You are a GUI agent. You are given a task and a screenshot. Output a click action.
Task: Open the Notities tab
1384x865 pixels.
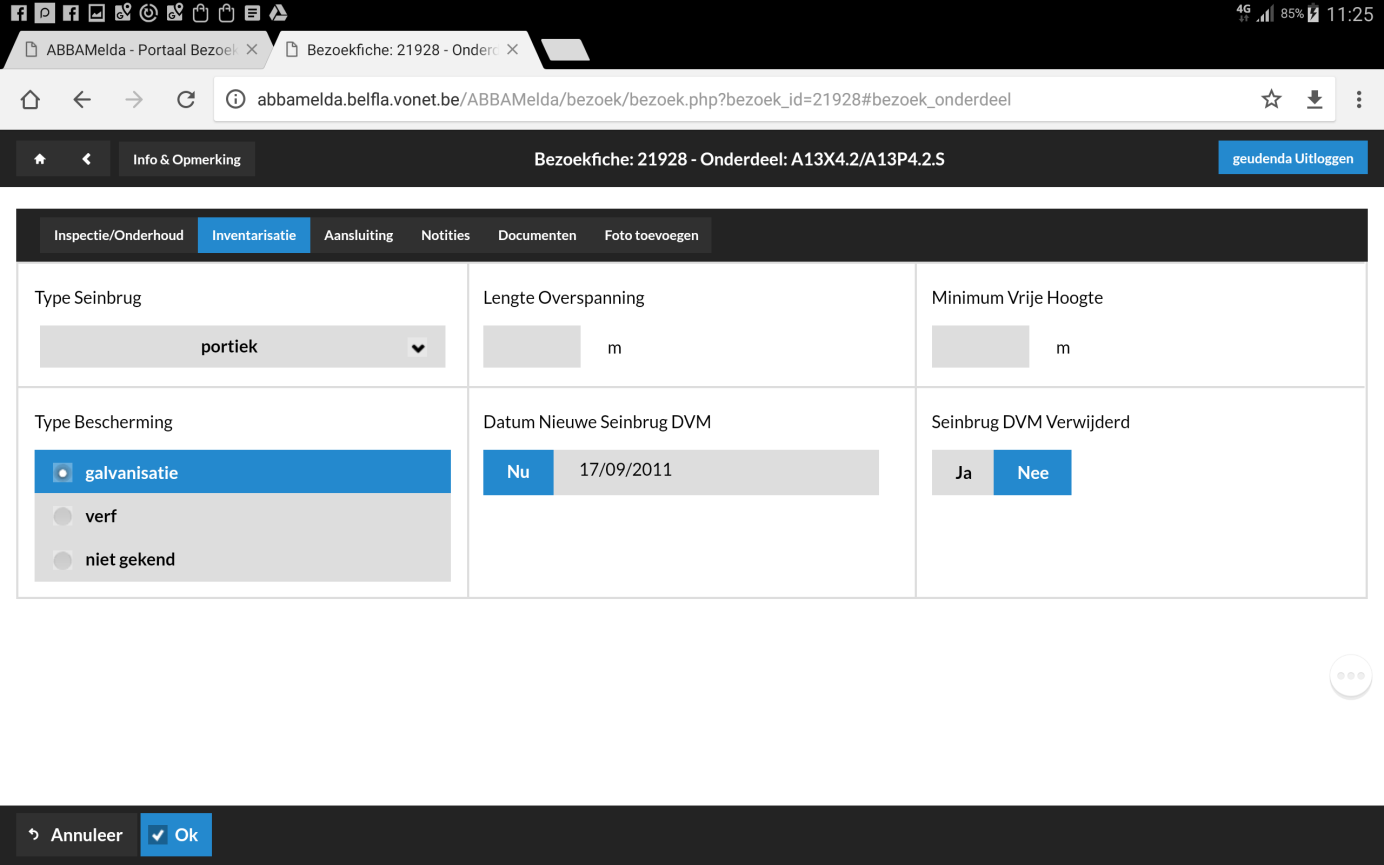[x=445, y=235]
